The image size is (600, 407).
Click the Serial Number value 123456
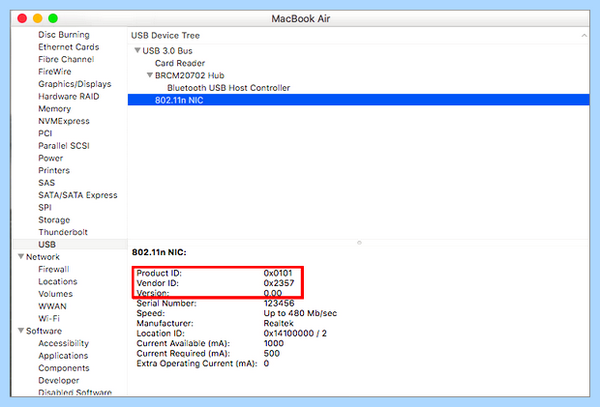[279, 303]
